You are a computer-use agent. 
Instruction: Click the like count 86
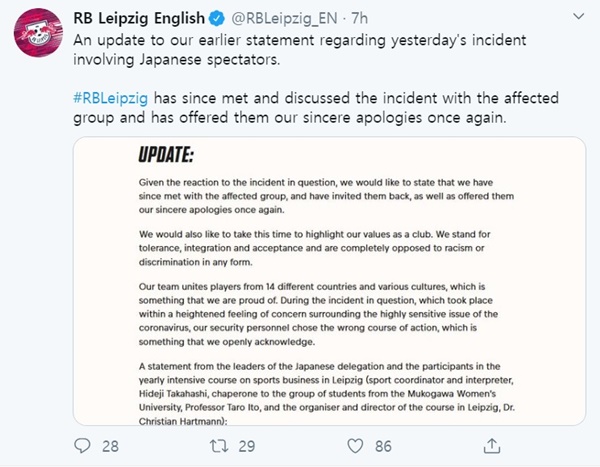coord(383,446)
